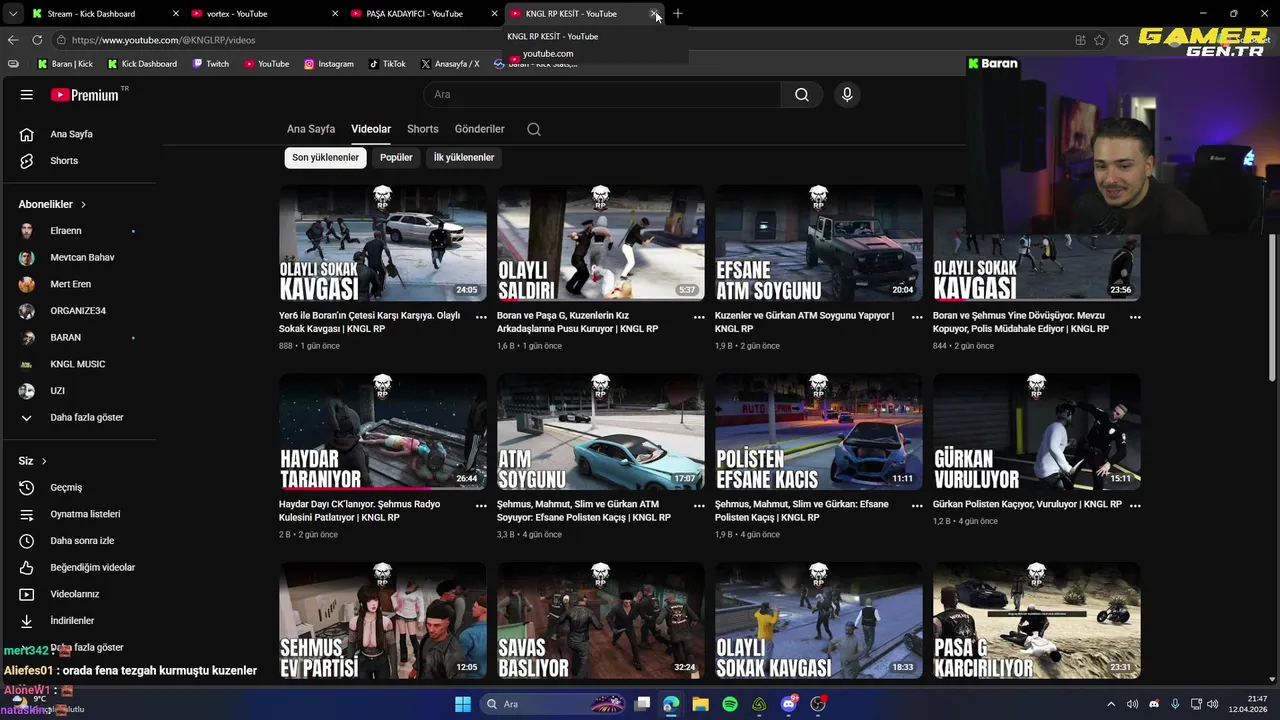This screenshot has height=720, width=1280.
Task: Open ORGANIZE34 subscription channel
Action: pyautogui.click(x=79, y=311)
